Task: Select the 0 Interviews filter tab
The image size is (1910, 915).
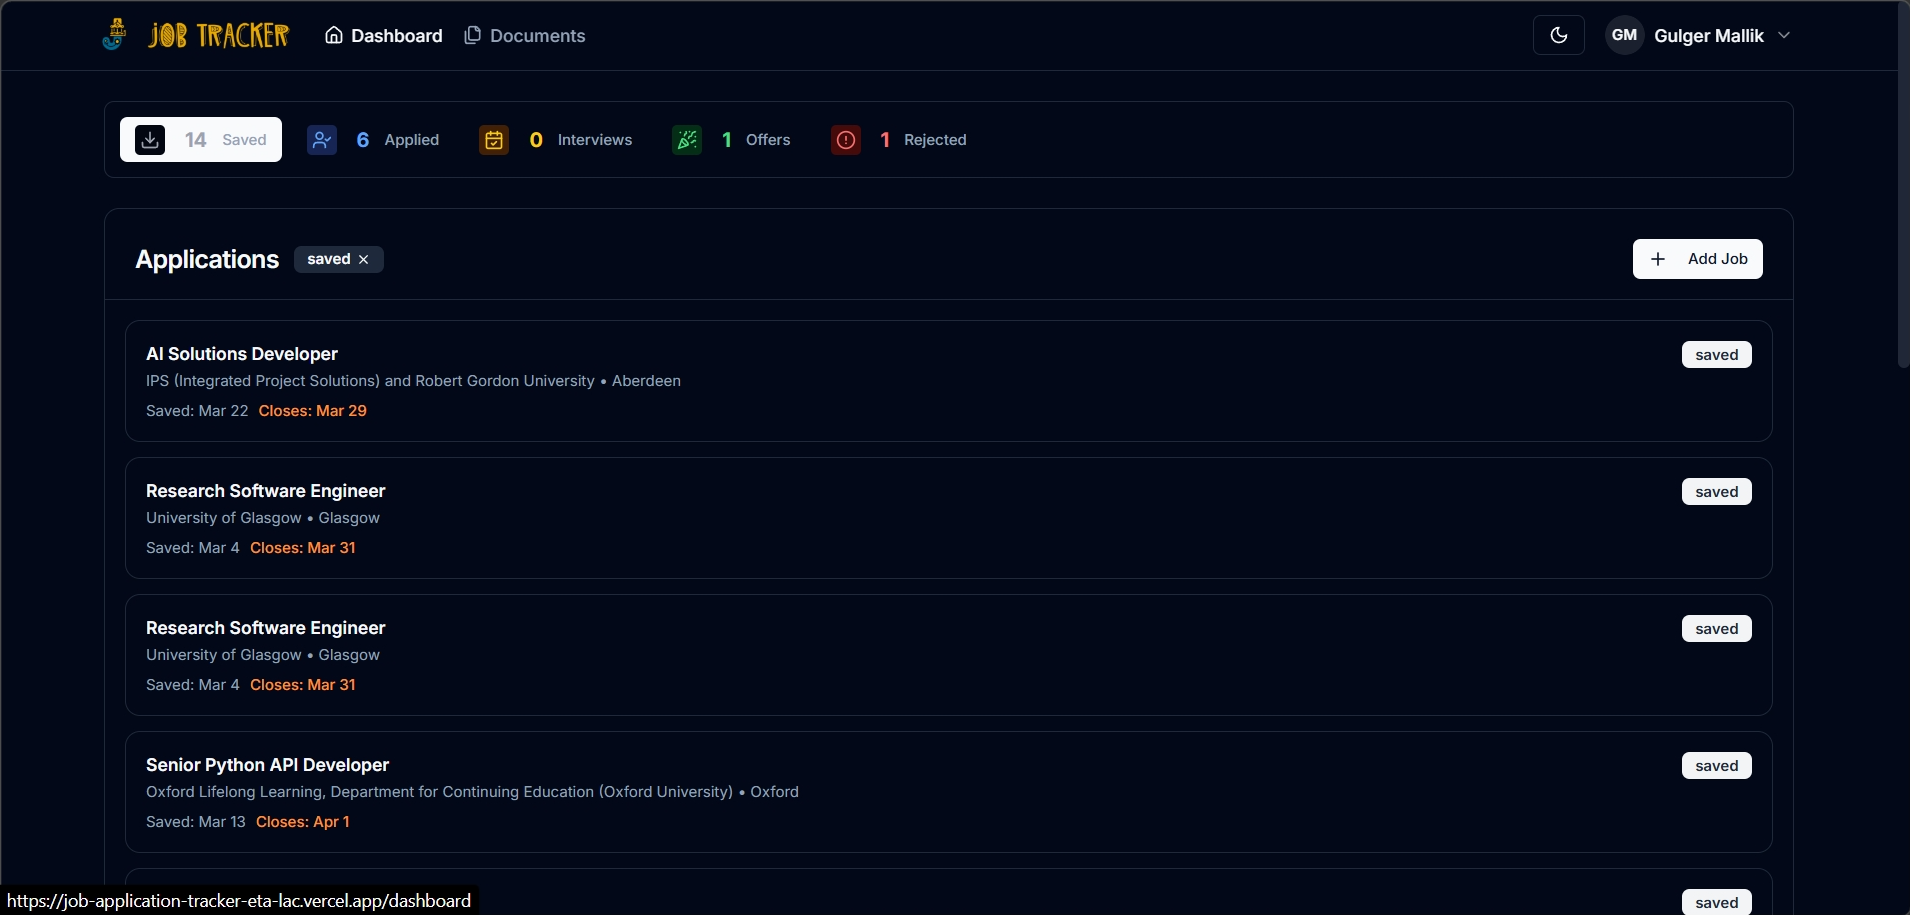Action: (x=556, y=140)
